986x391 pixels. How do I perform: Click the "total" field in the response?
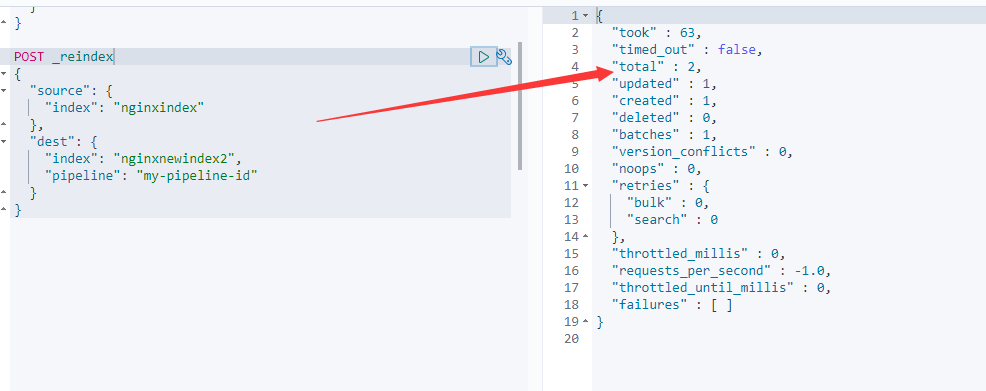(638, 66)
